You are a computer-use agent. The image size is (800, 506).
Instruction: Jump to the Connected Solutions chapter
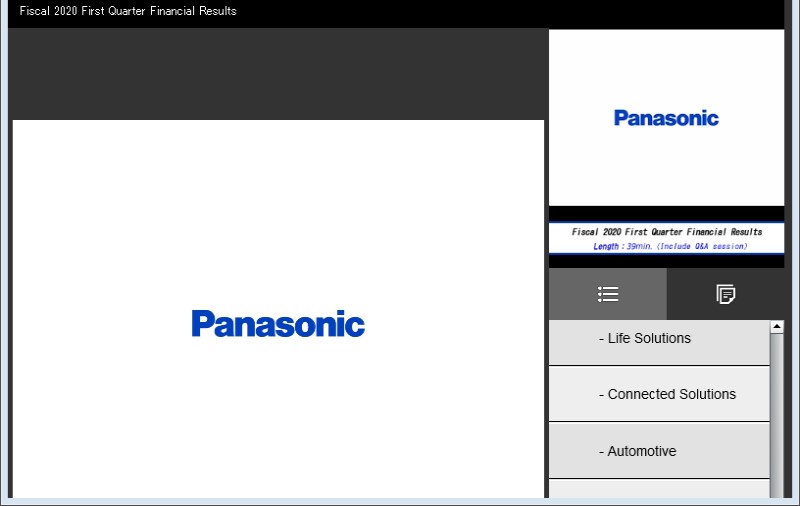(x=659, y=394)
